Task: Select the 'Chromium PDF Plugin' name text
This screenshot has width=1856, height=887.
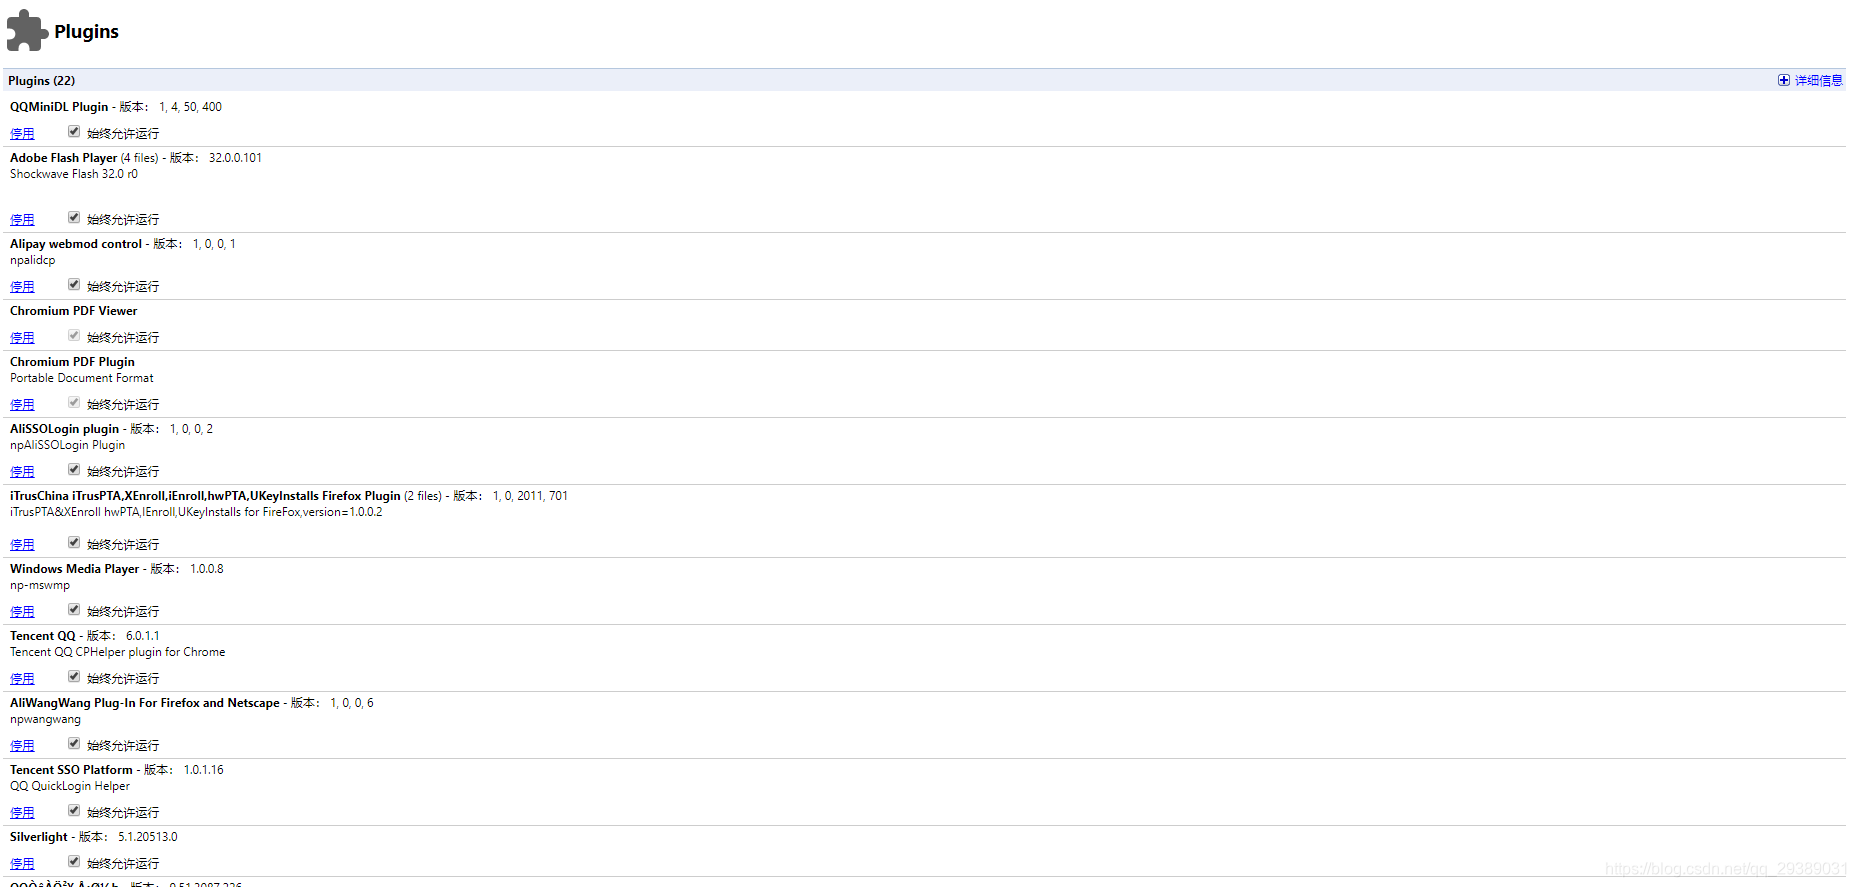Action: [x=72, y=362]
